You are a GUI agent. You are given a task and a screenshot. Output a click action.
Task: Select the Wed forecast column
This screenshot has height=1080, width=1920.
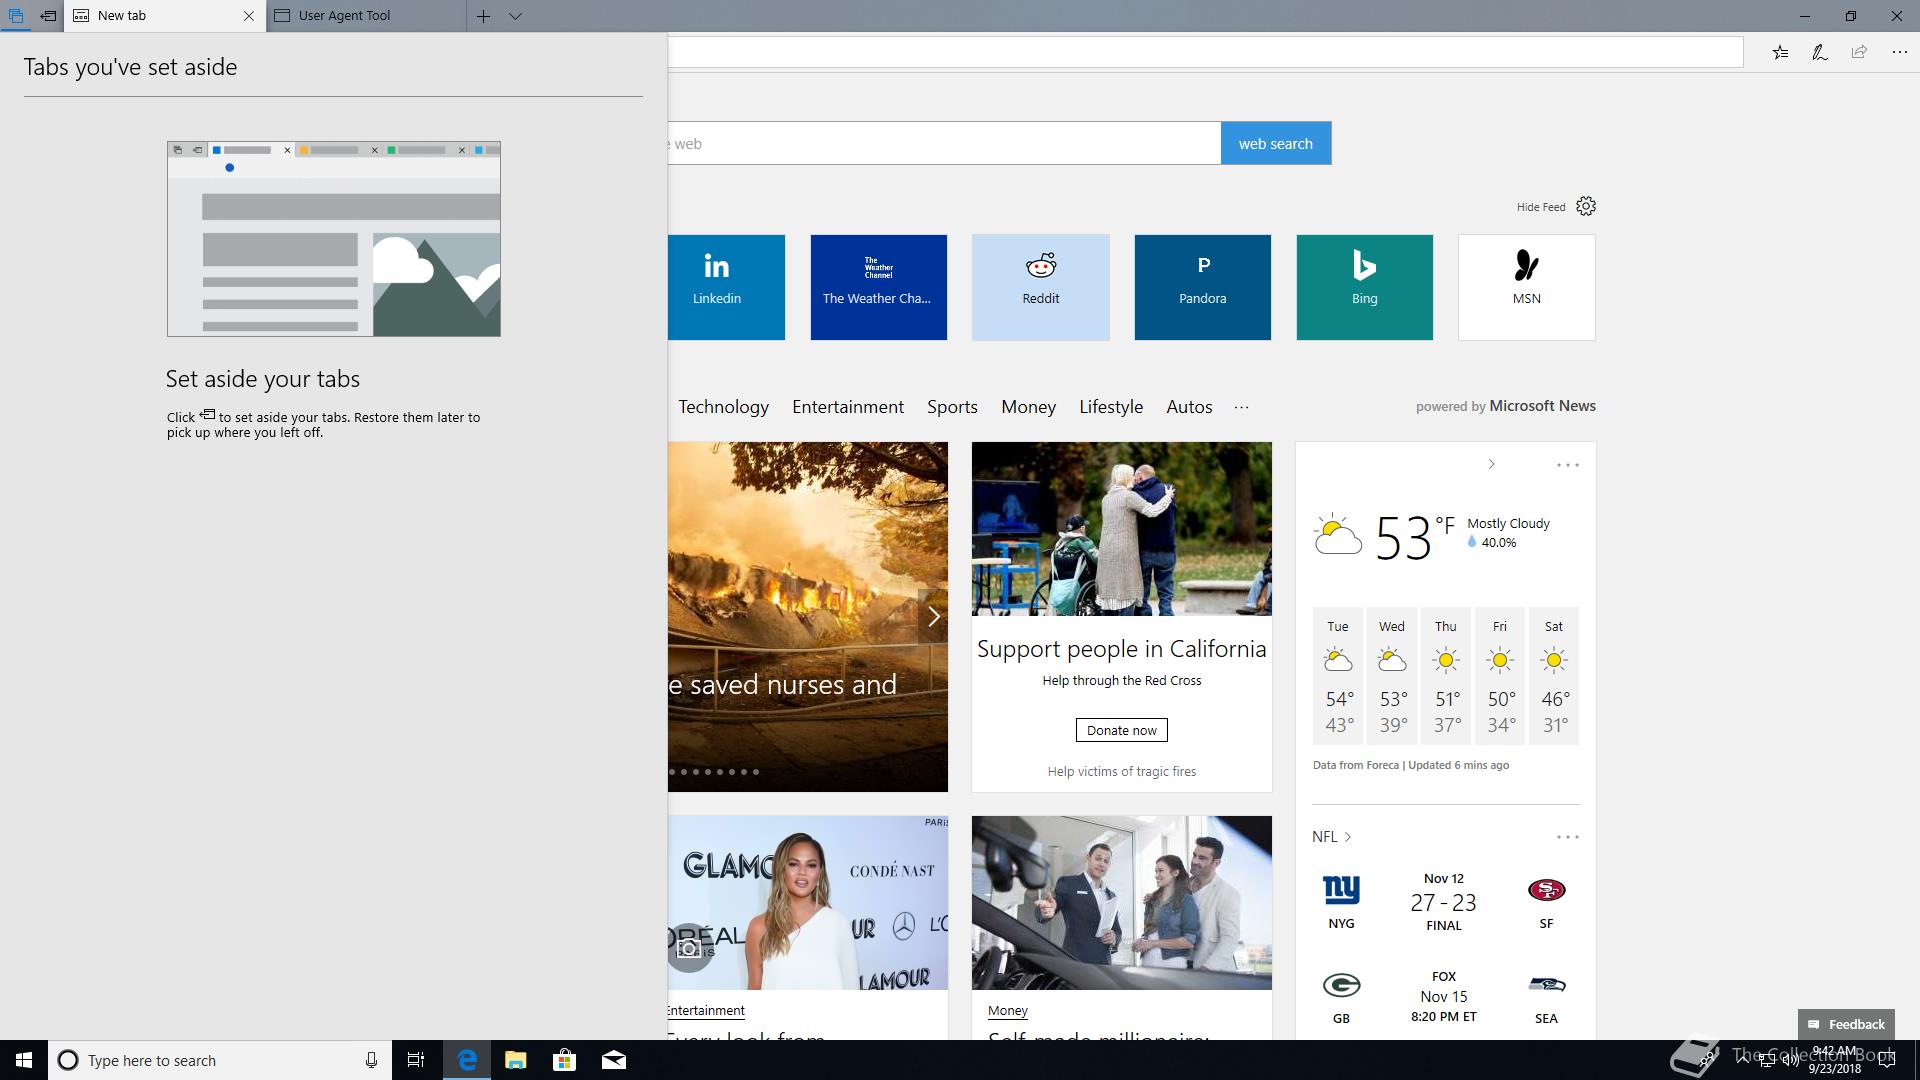click(x=1392, y=675)
